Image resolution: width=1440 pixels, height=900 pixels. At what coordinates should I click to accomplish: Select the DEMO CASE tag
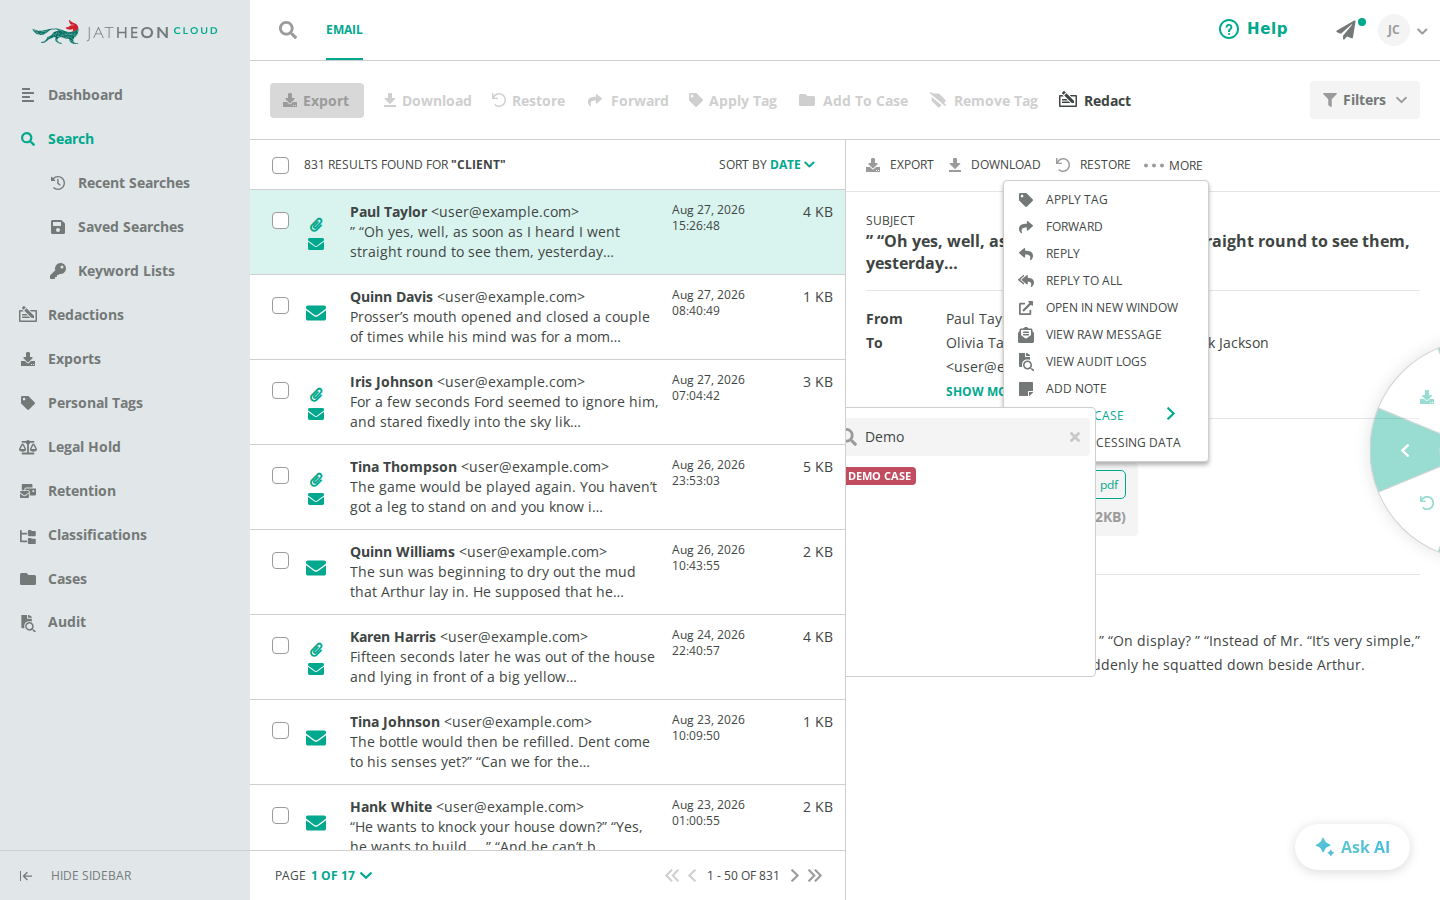[880, 476]
